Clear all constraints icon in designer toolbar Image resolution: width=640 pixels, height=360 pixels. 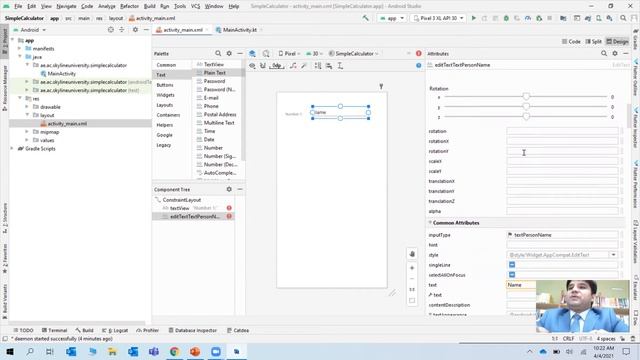click(x=293, y=66)
